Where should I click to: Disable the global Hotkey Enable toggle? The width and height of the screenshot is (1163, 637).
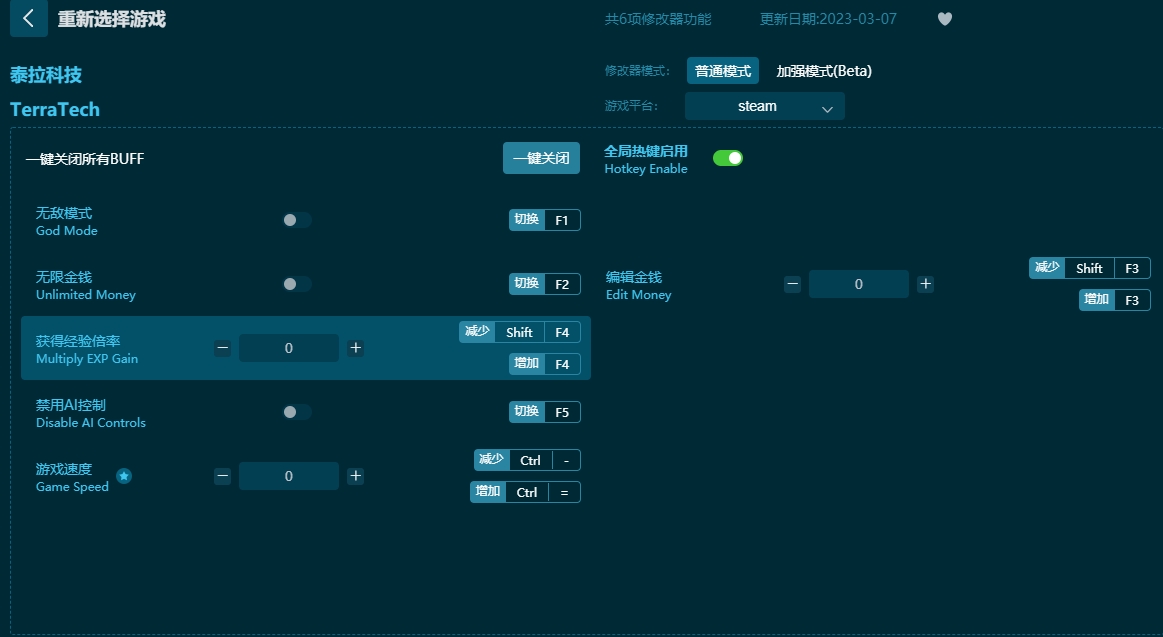(727, 158)
